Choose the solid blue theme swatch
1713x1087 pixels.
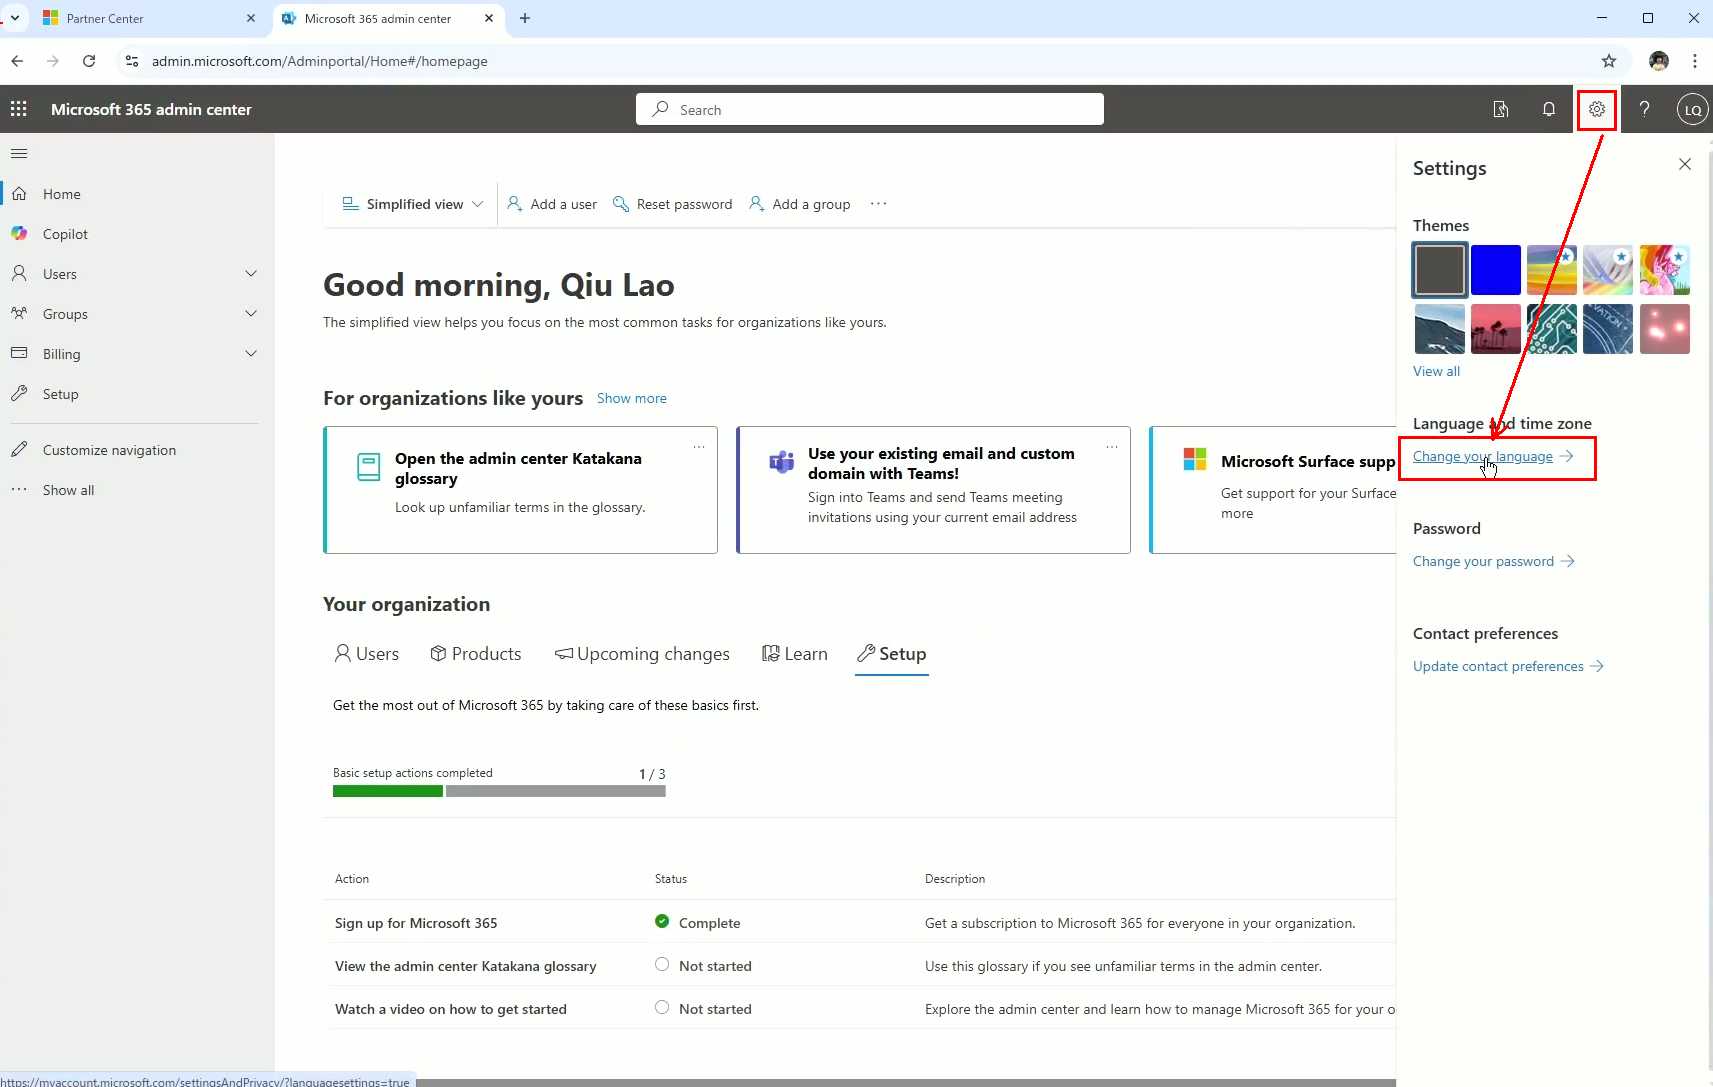[x=1495, y=270]
